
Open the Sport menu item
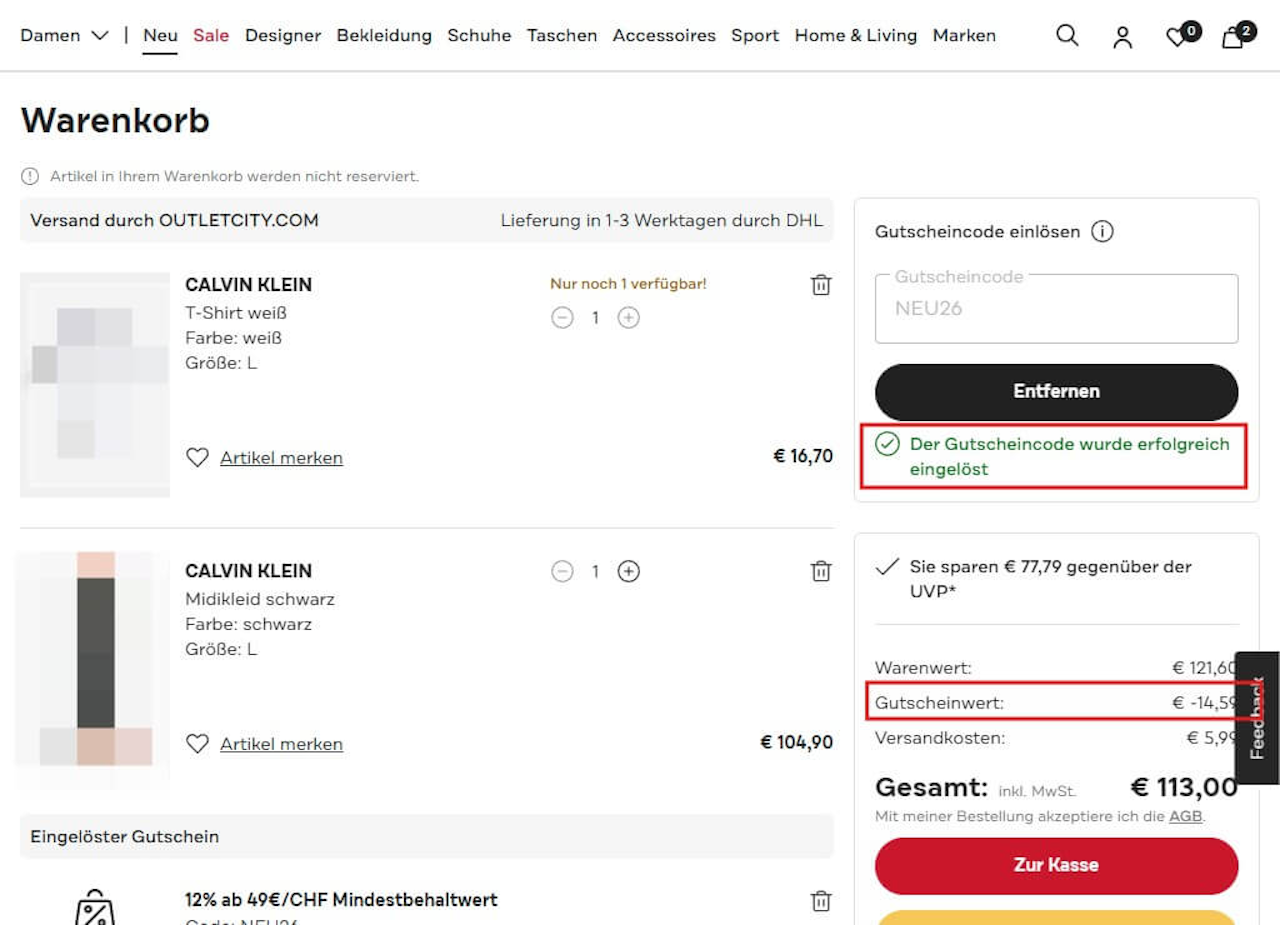[x=755, y=36]
